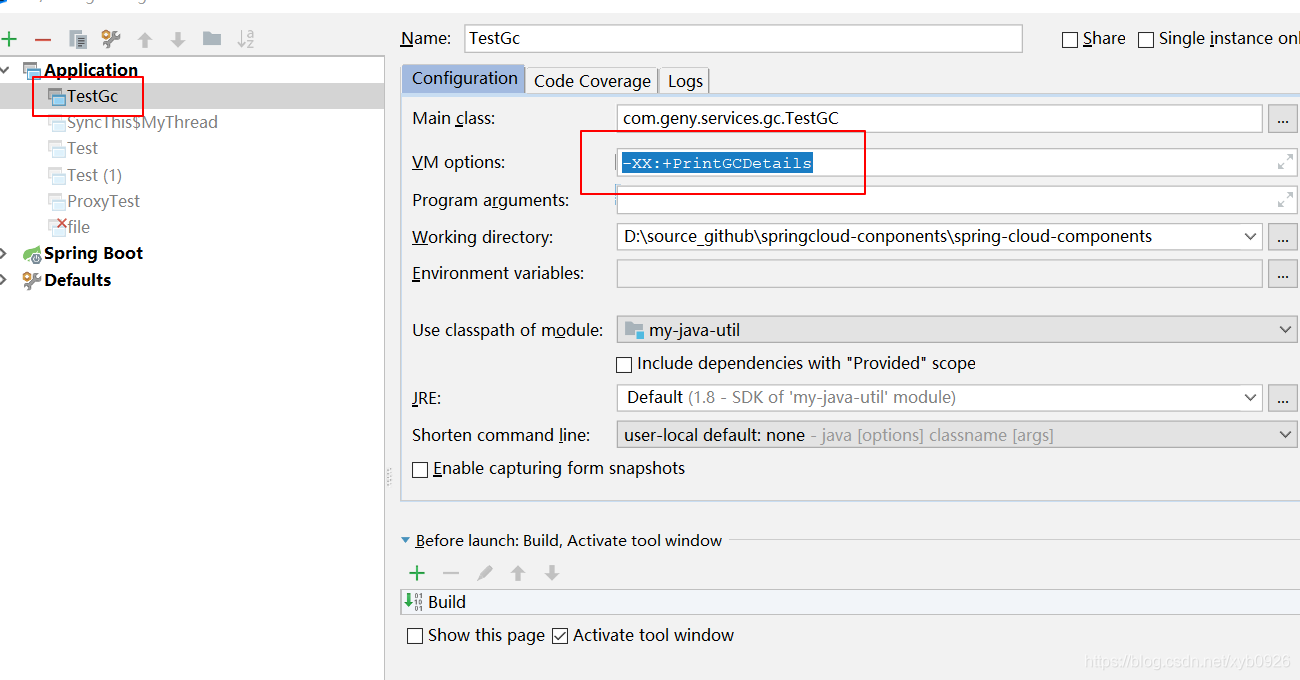Expand the Spring Boot node

(x=5, y=253)
